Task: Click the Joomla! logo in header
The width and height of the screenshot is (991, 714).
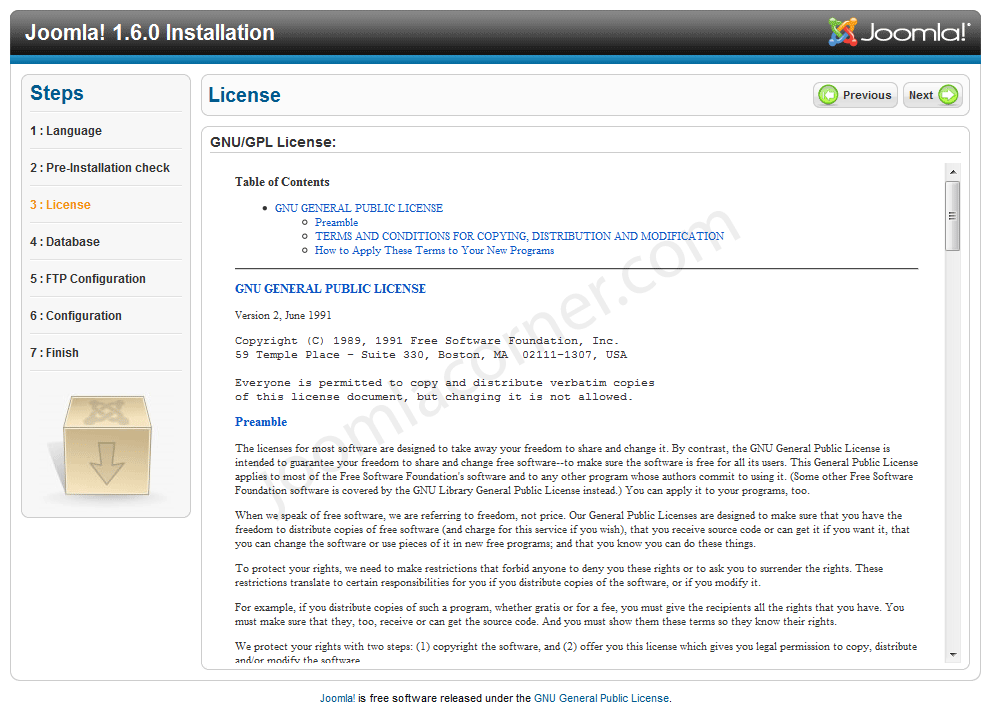Action: click(899, 32)
